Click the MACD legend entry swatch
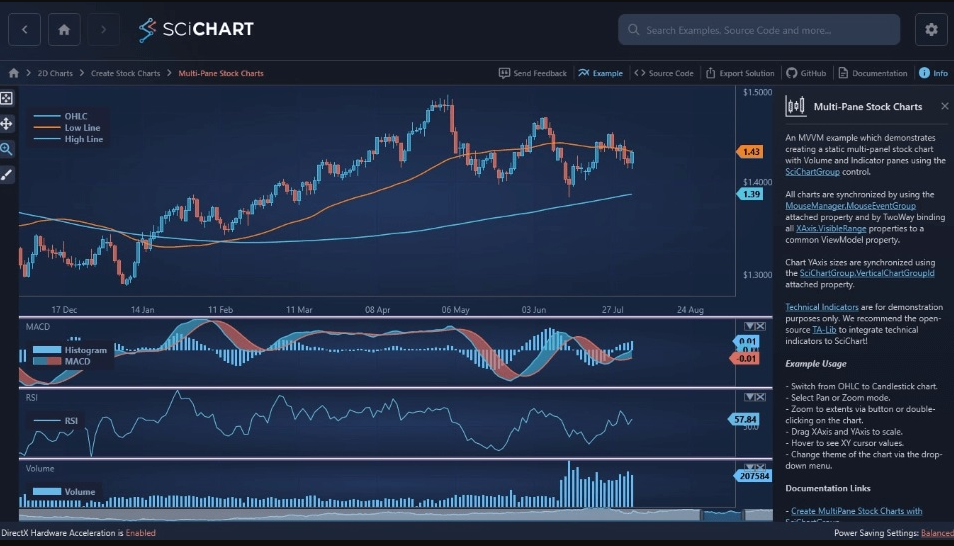This screenshot has height=546, width=954. [47, 361]
